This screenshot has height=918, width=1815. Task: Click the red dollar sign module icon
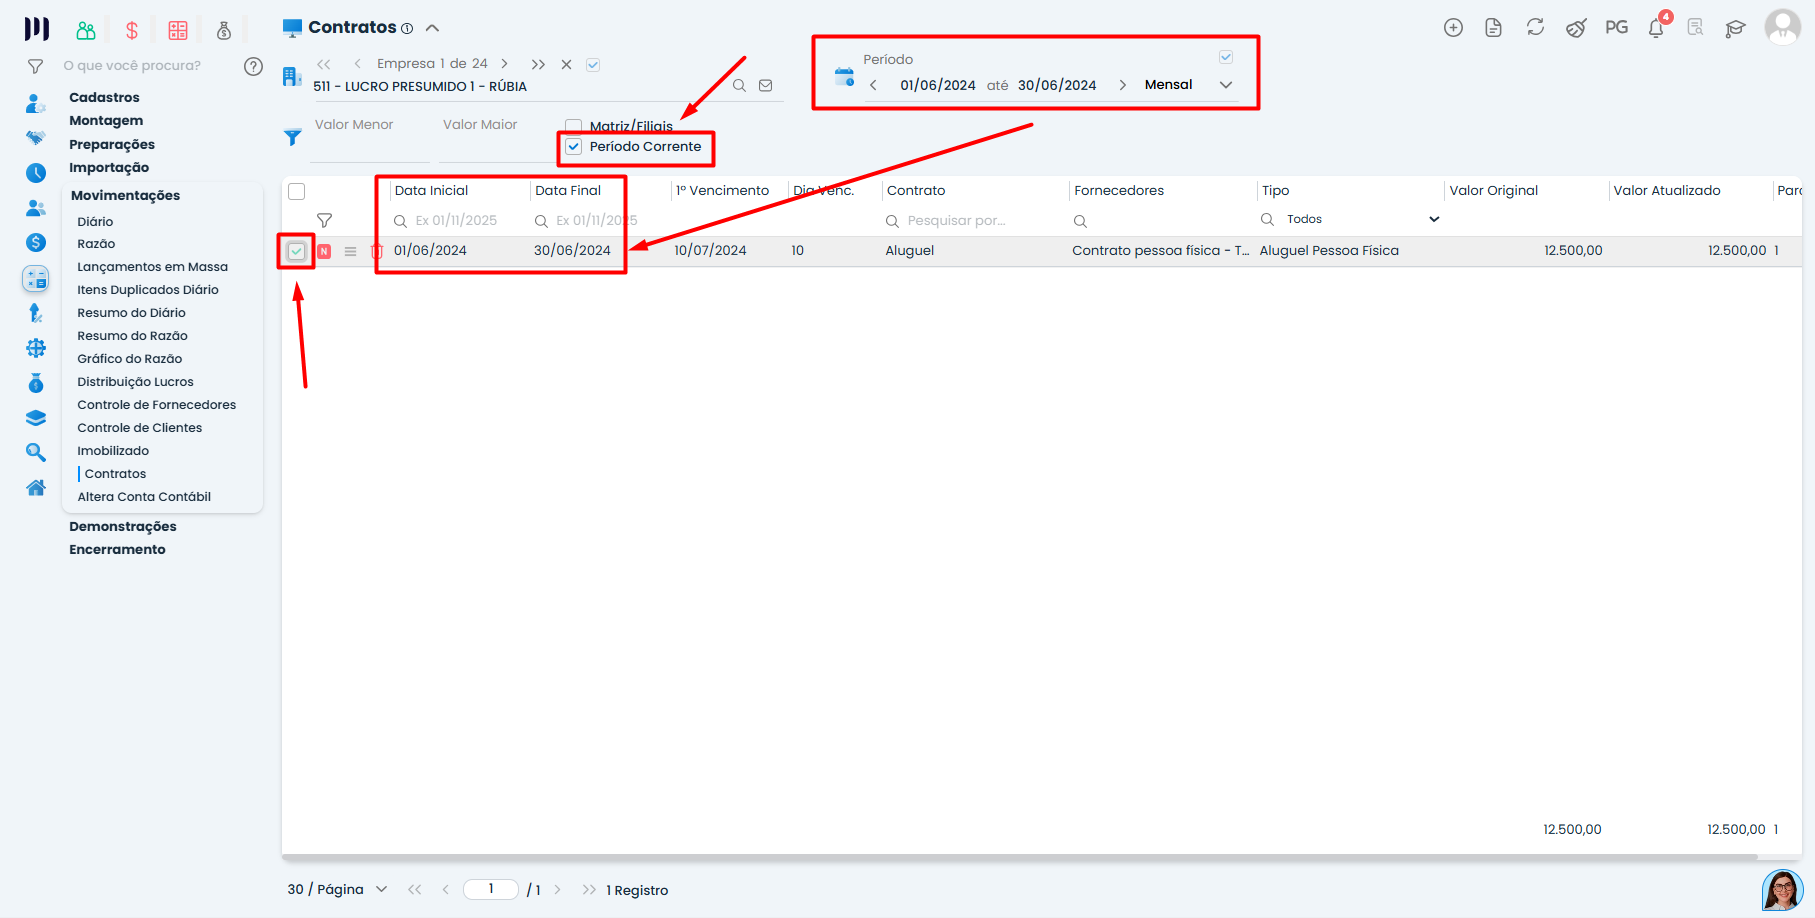coord(132,30)
